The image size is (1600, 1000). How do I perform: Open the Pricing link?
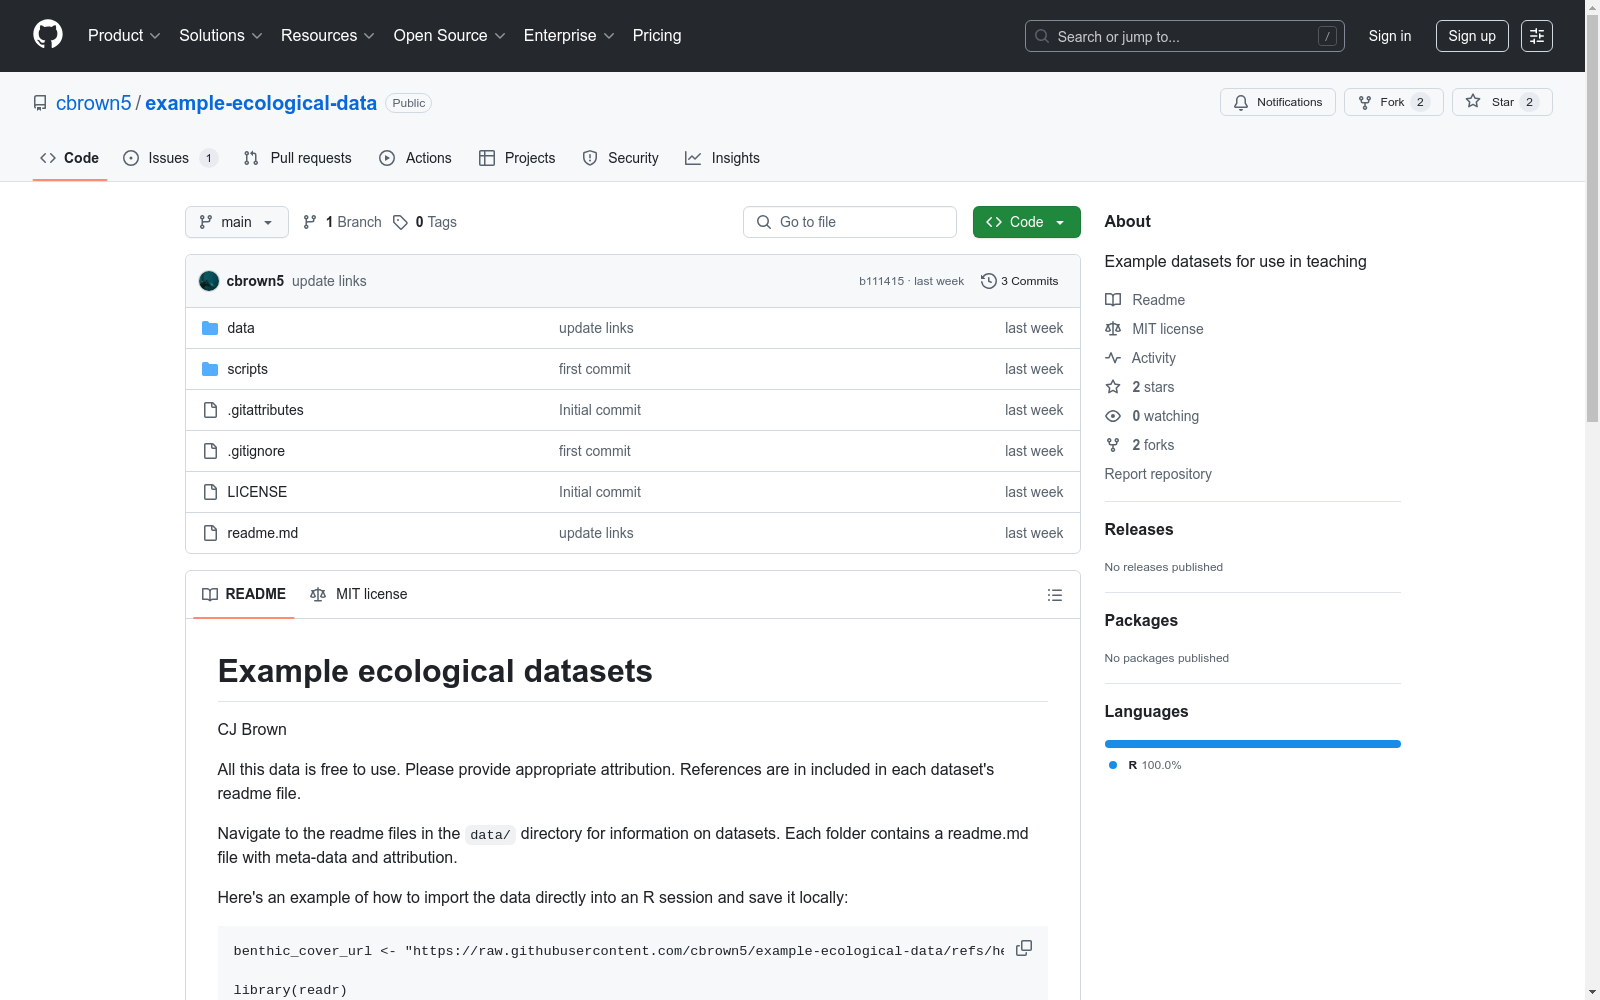coord(657,35)
